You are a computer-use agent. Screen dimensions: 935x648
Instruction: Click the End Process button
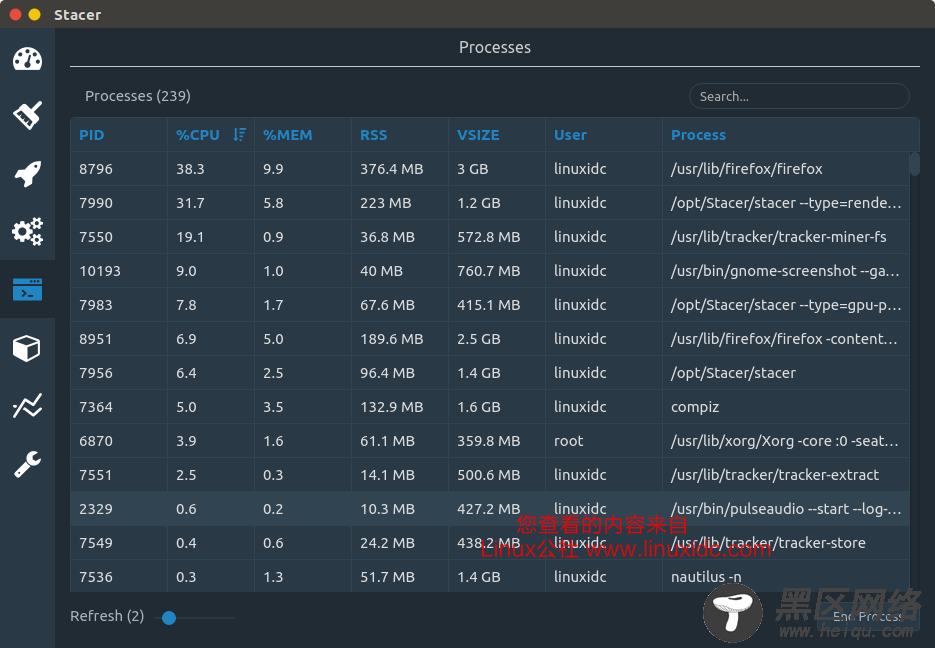tap(867, 616)
